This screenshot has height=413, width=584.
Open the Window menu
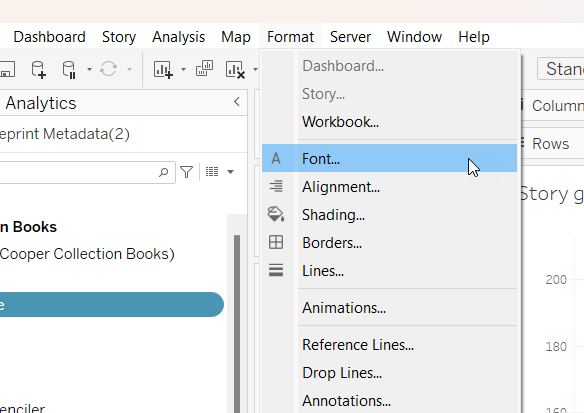coord(414,37)
